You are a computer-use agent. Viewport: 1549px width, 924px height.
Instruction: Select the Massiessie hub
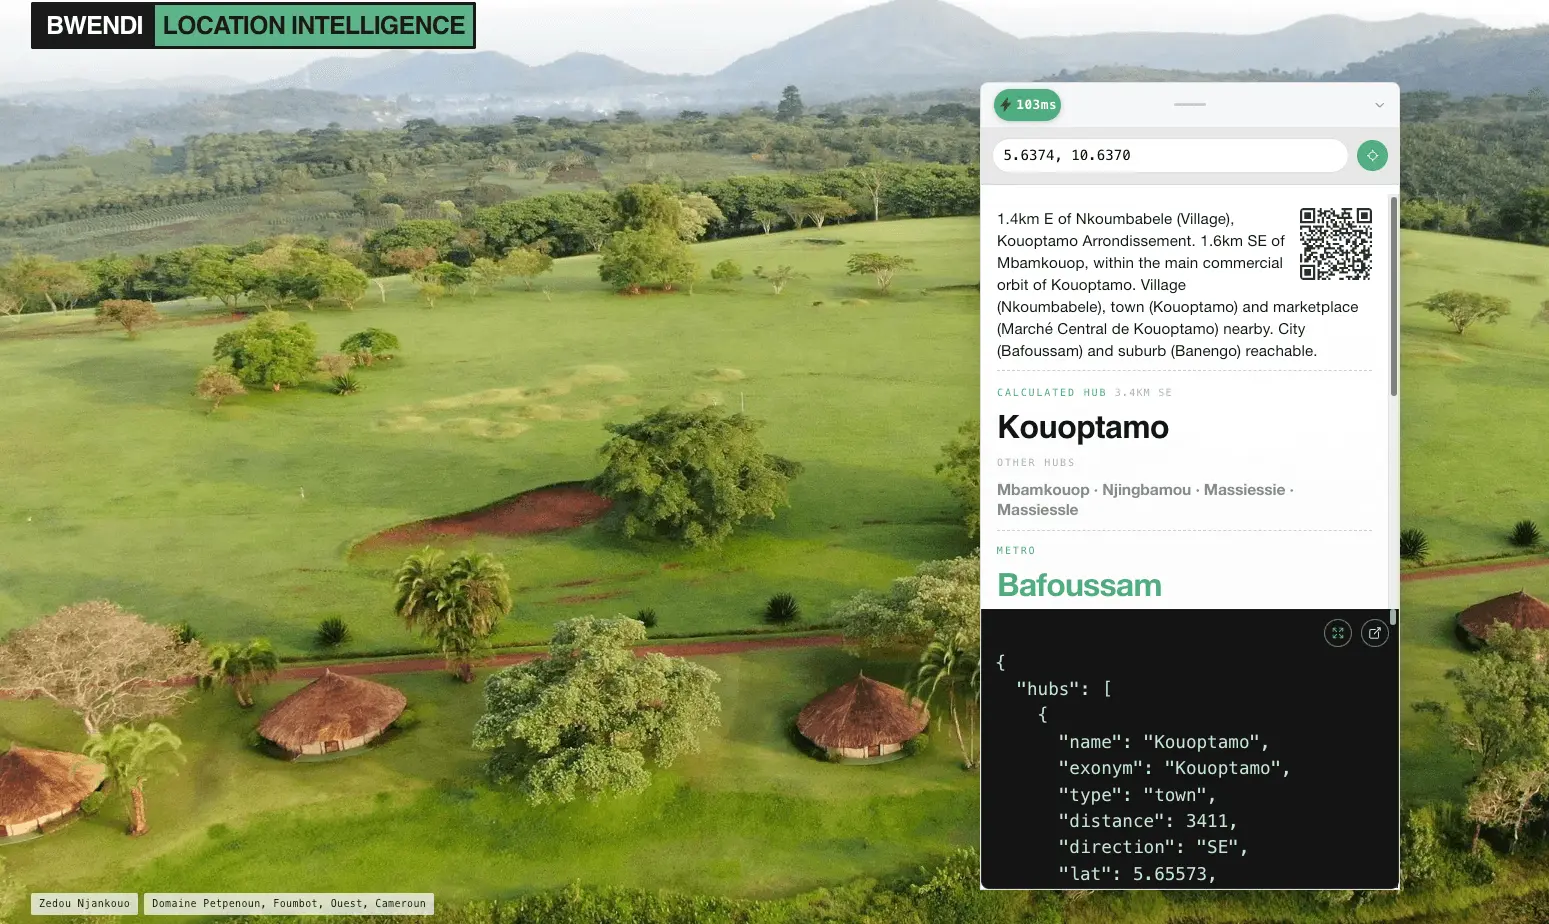tap(1244, 490)
